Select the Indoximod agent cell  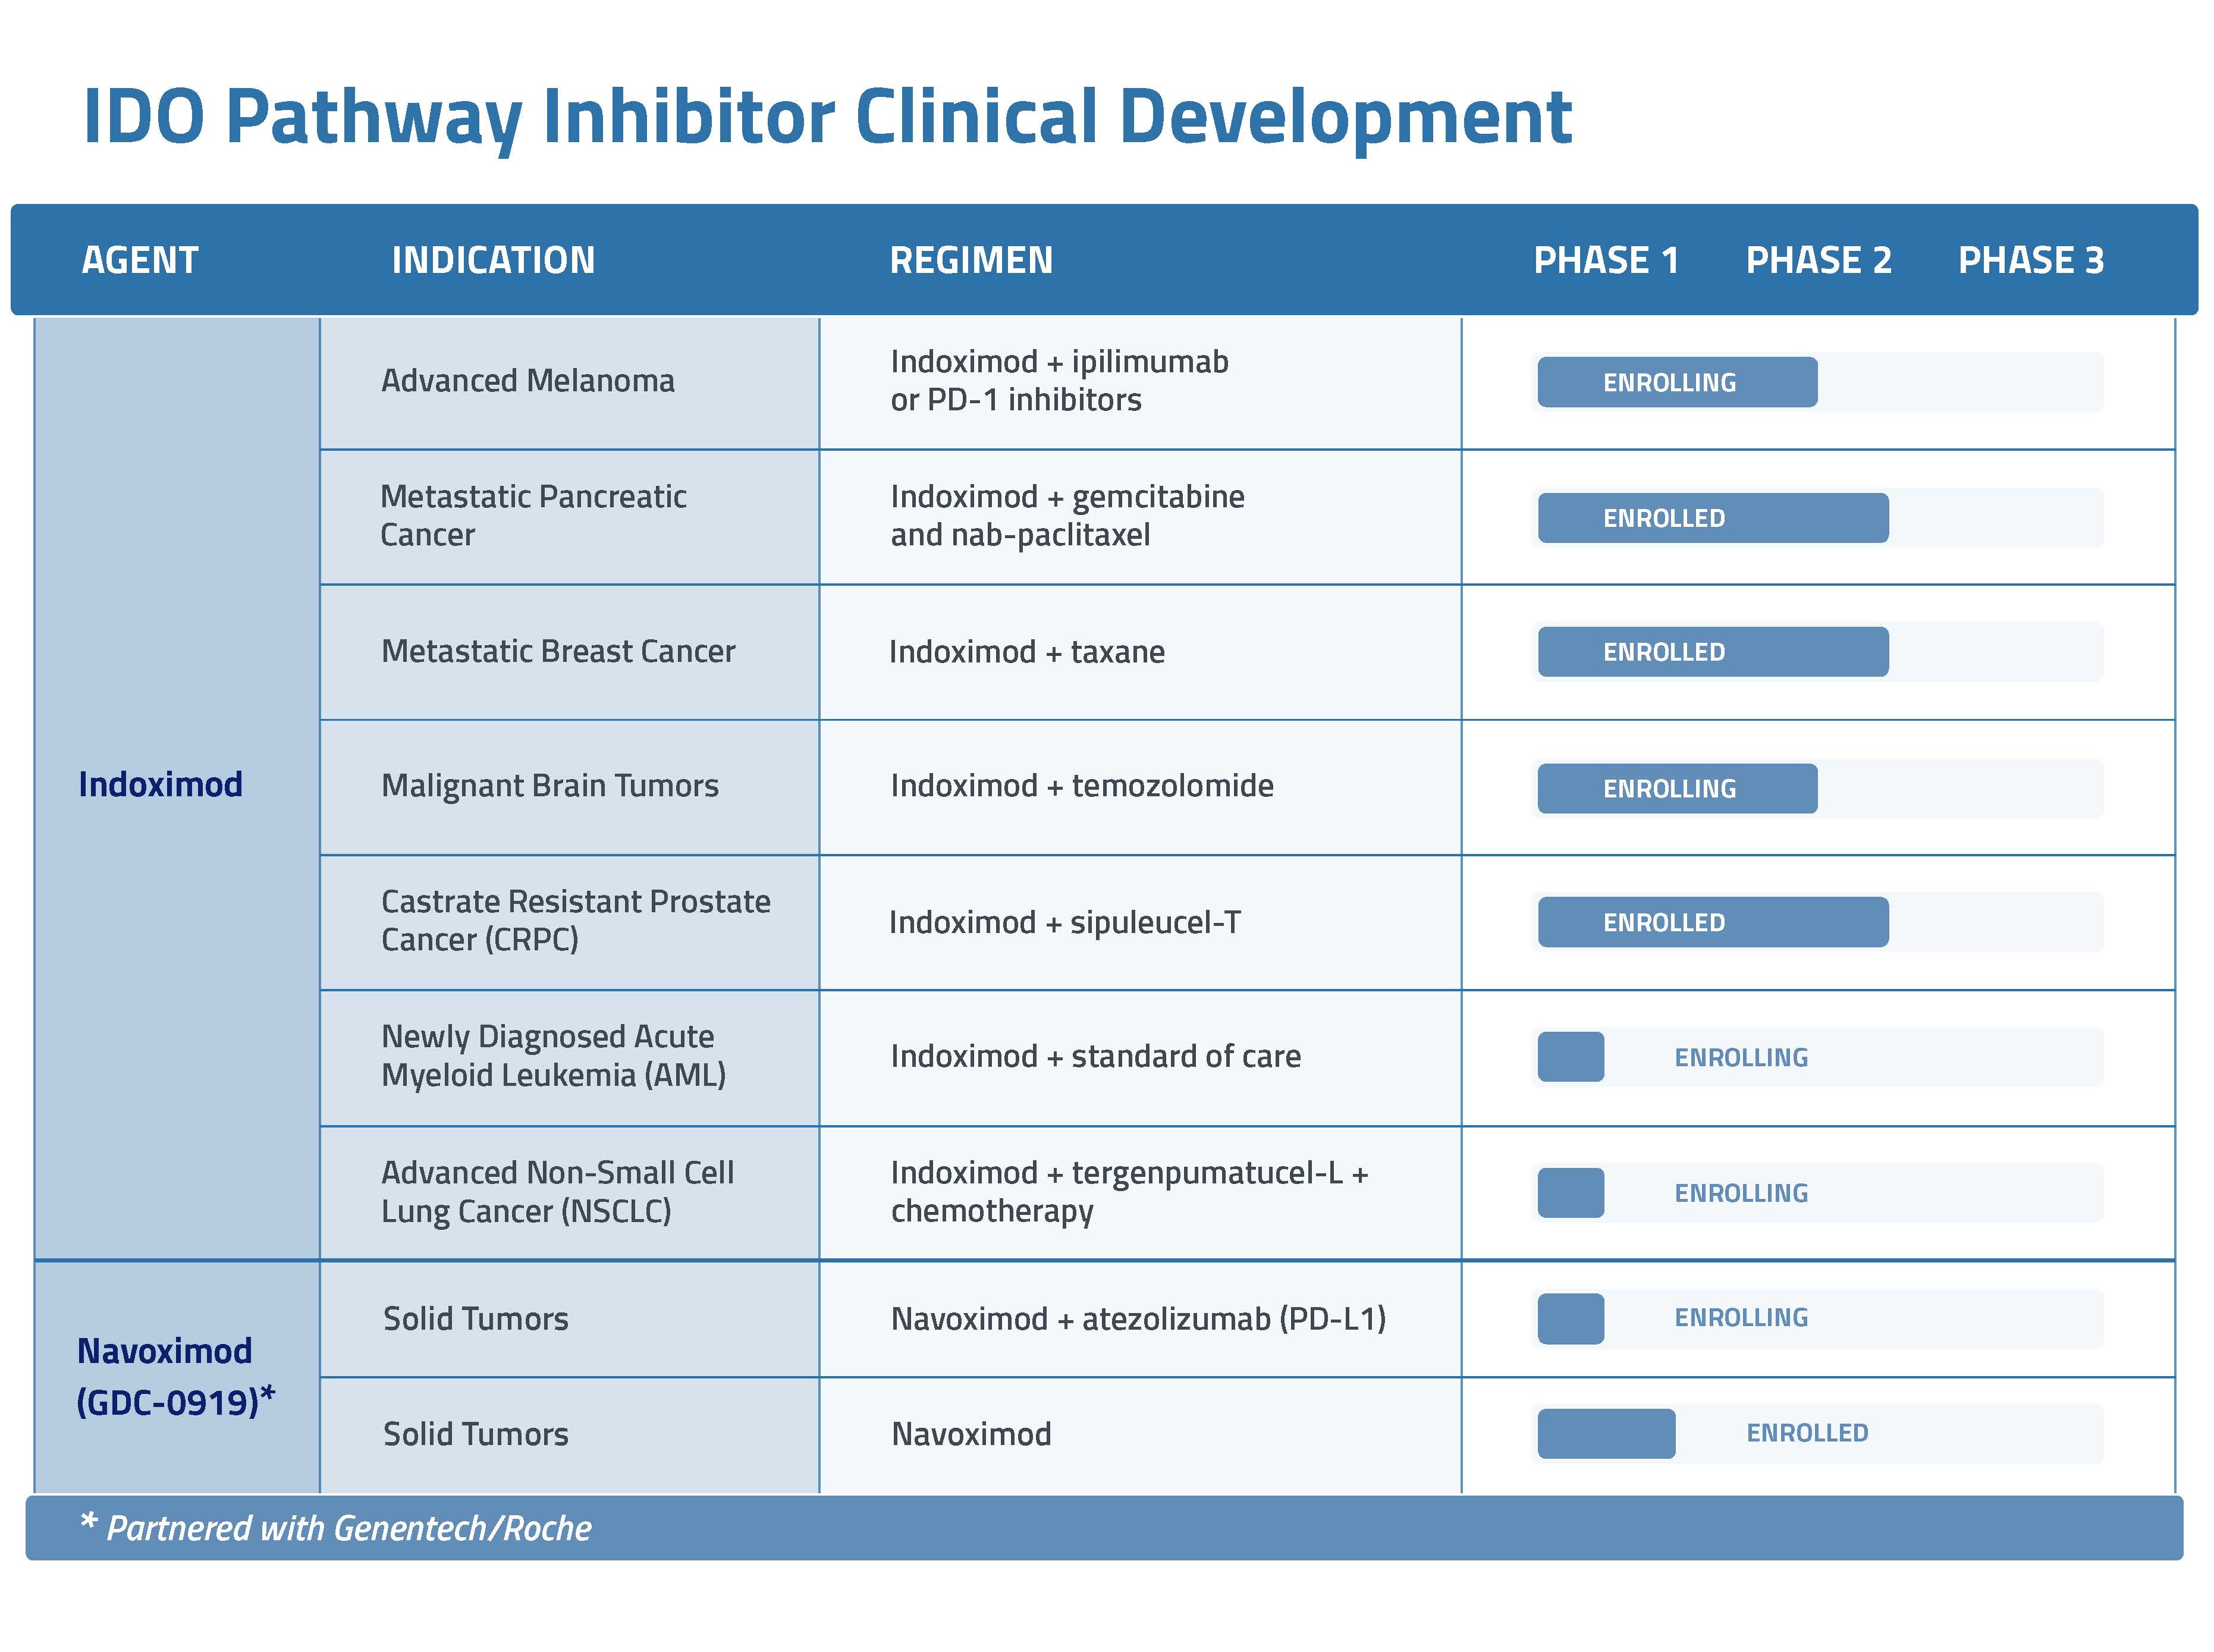point(160,784)
